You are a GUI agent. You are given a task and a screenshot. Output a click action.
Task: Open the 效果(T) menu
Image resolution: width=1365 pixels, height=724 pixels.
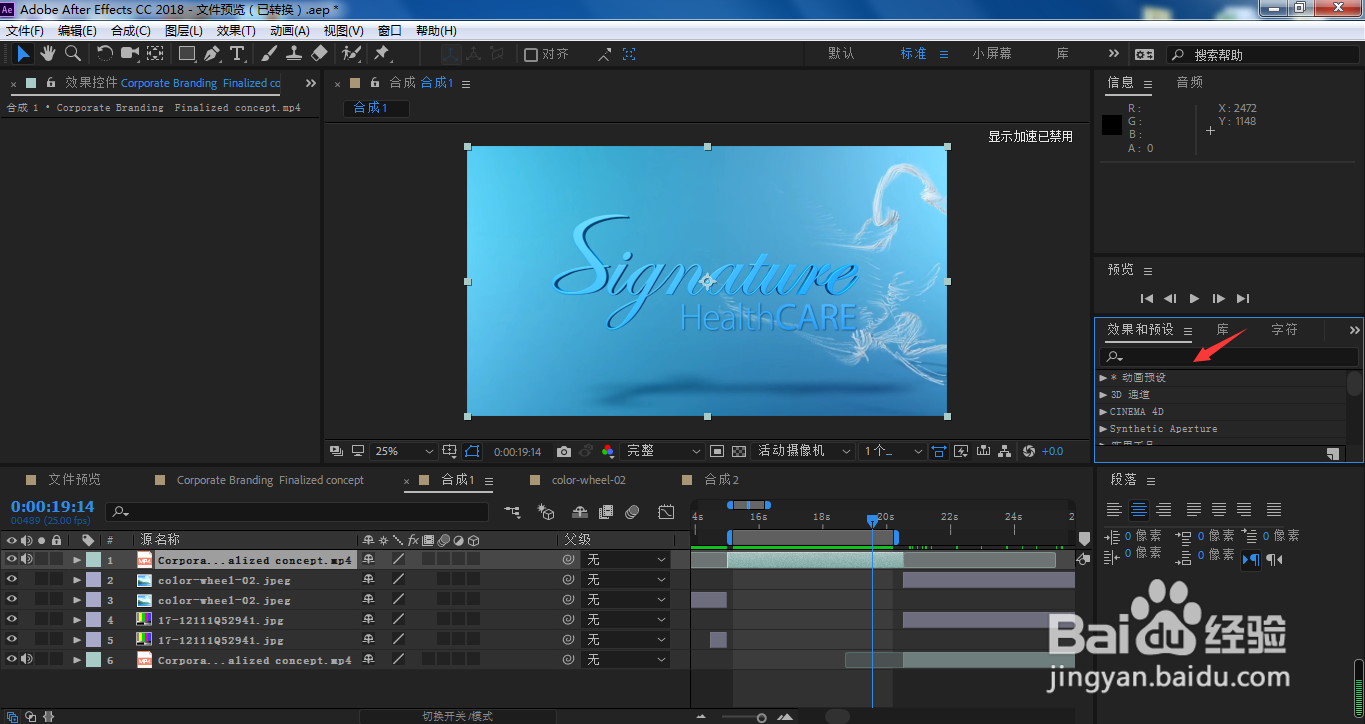tap(236, 31)
